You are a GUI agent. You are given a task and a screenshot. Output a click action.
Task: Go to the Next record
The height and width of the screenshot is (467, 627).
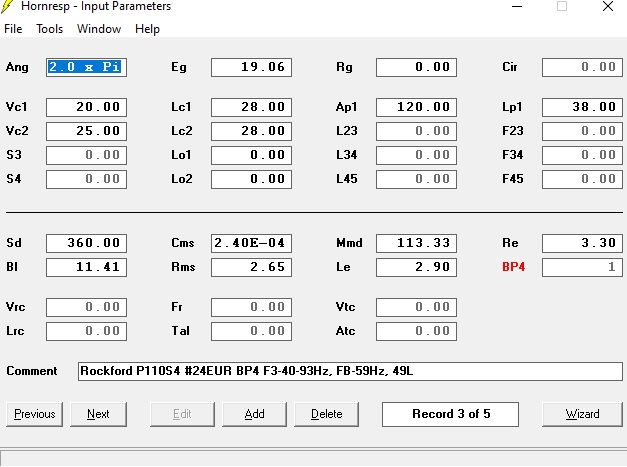pos(98,414)
